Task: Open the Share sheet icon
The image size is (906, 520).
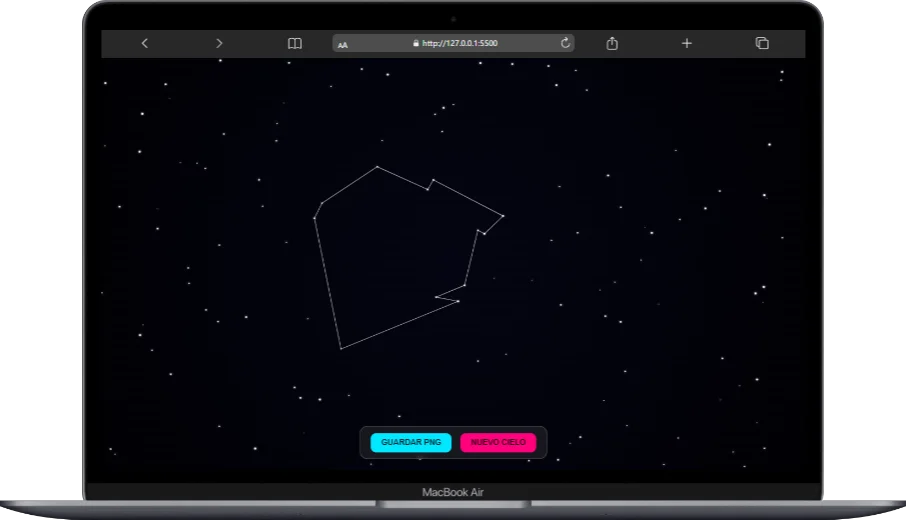Action: [x=612, y=43]
